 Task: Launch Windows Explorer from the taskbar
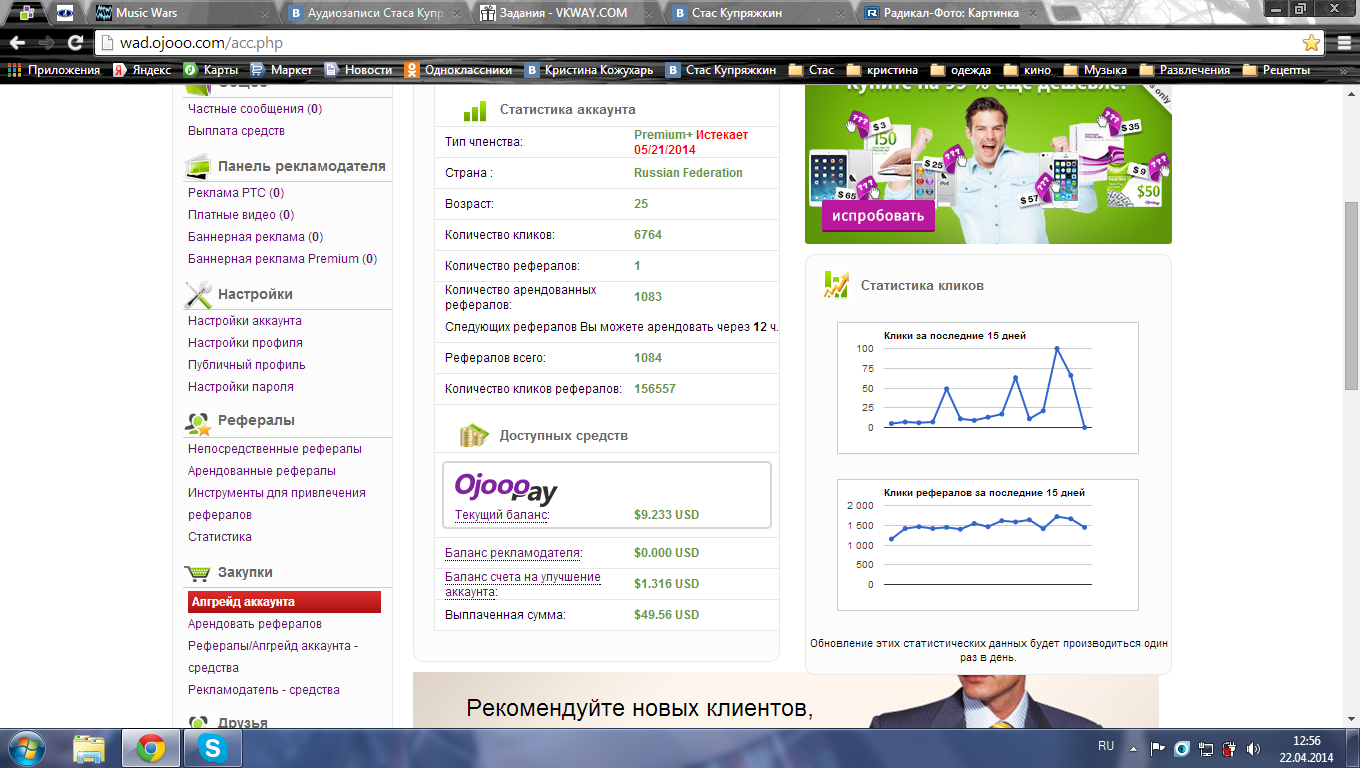point(89,747)
